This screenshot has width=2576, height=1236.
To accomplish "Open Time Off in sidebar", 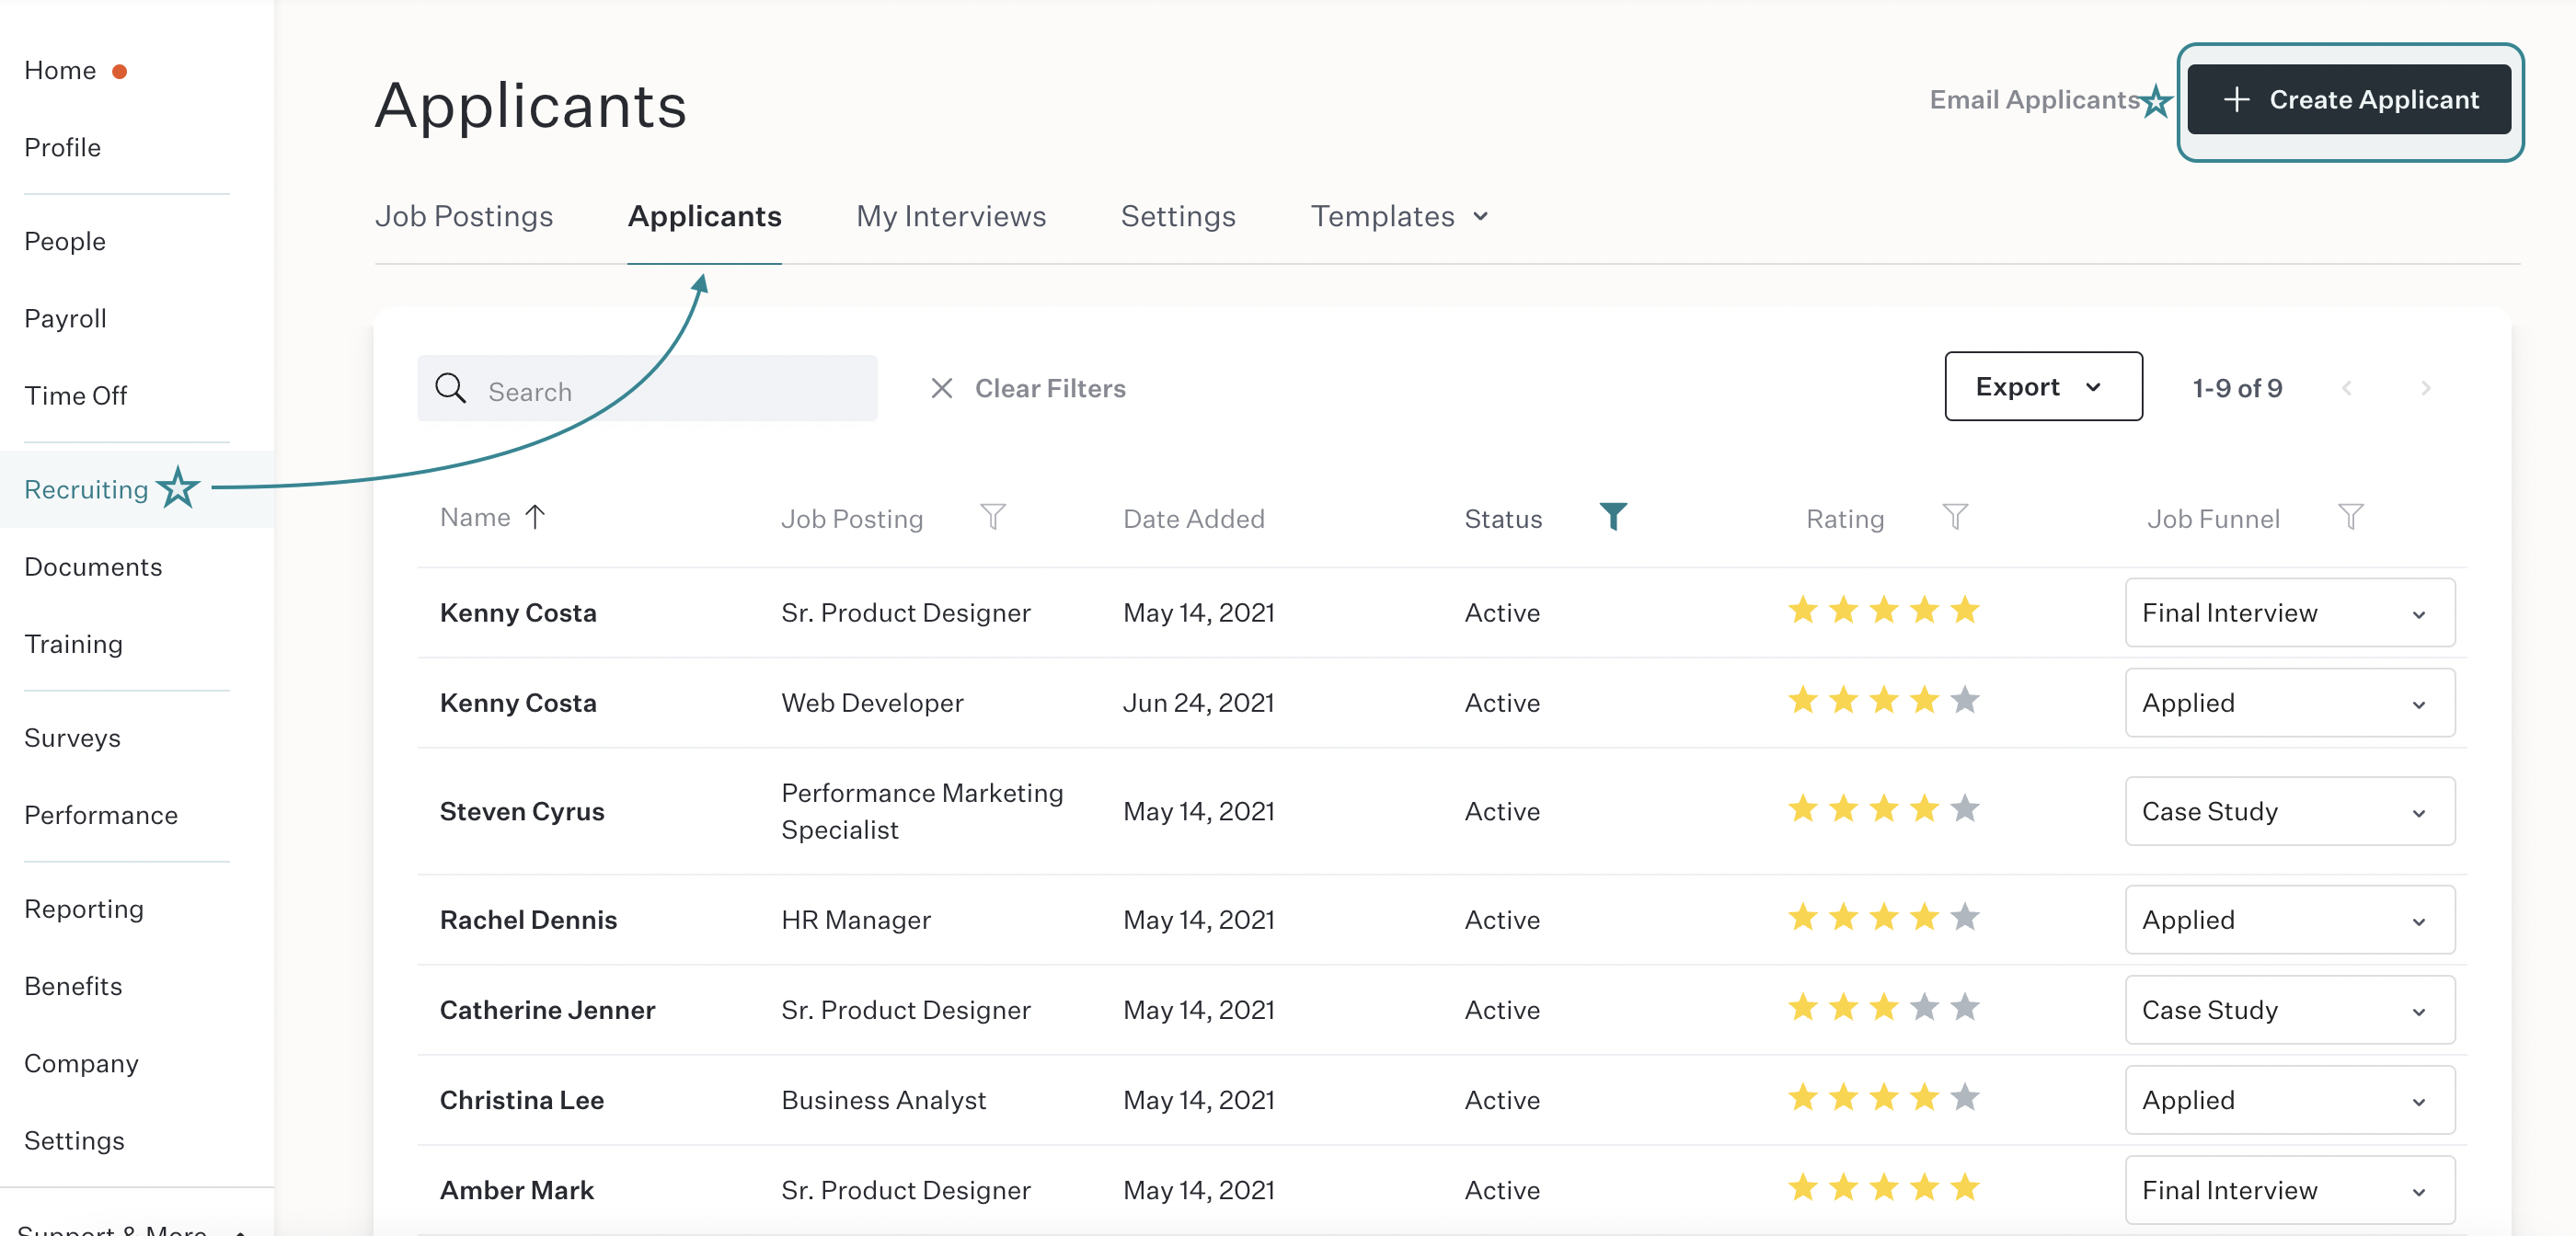I will point(75,395).
